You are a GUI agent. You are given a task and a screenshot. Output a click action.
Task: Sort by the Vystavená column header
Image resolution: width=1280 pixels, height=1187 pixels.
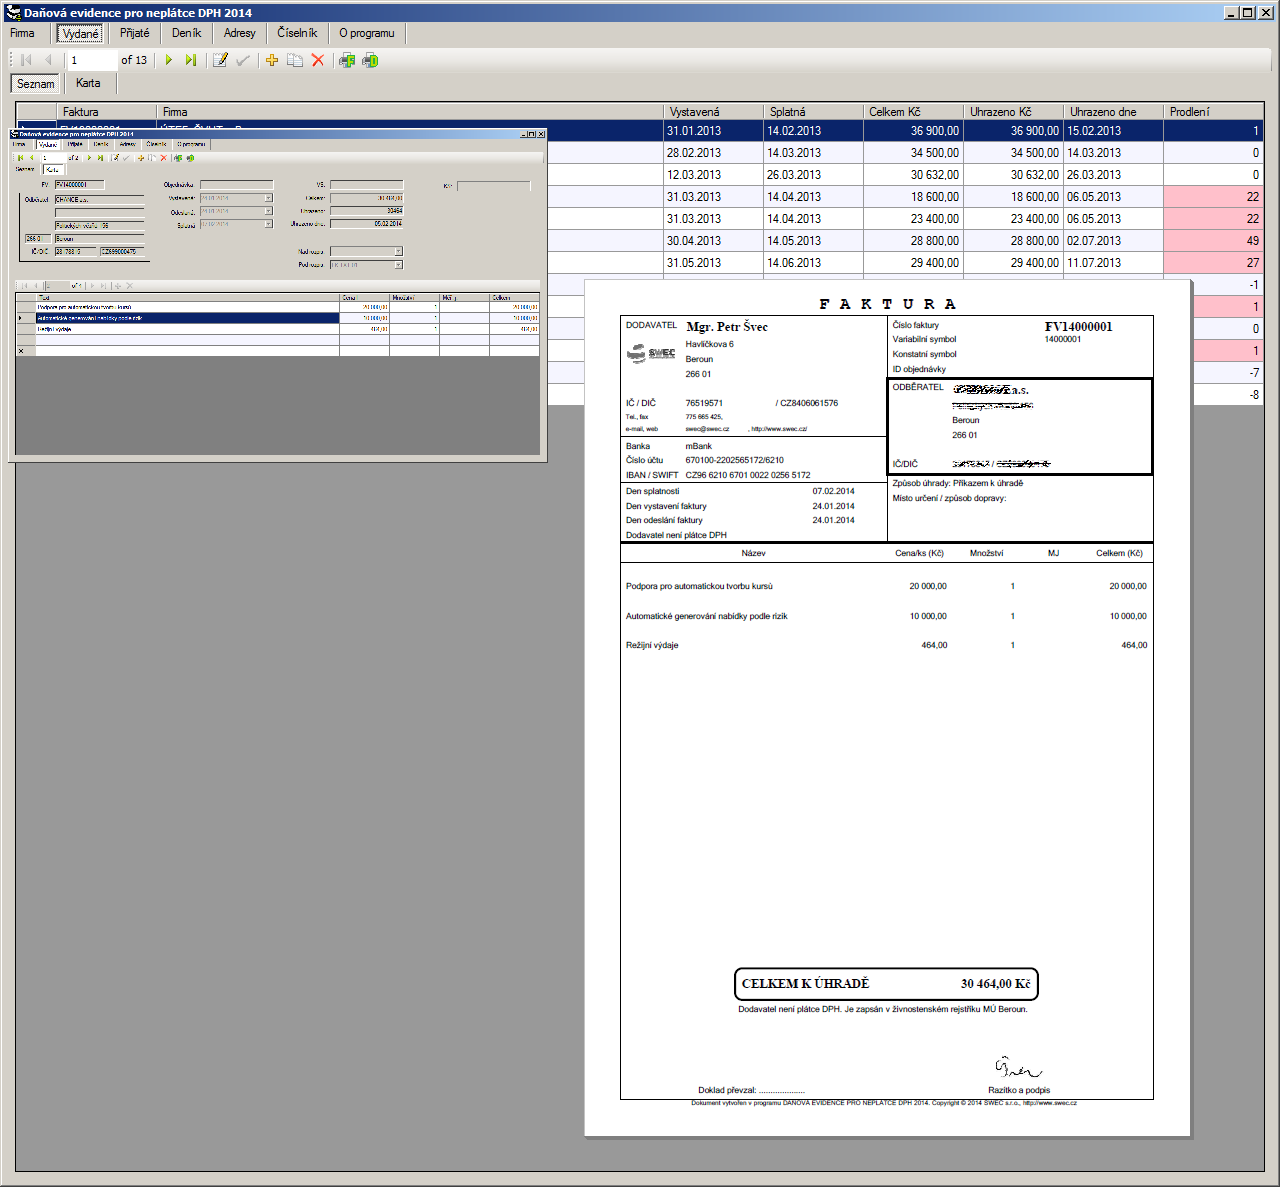[714, 112]
